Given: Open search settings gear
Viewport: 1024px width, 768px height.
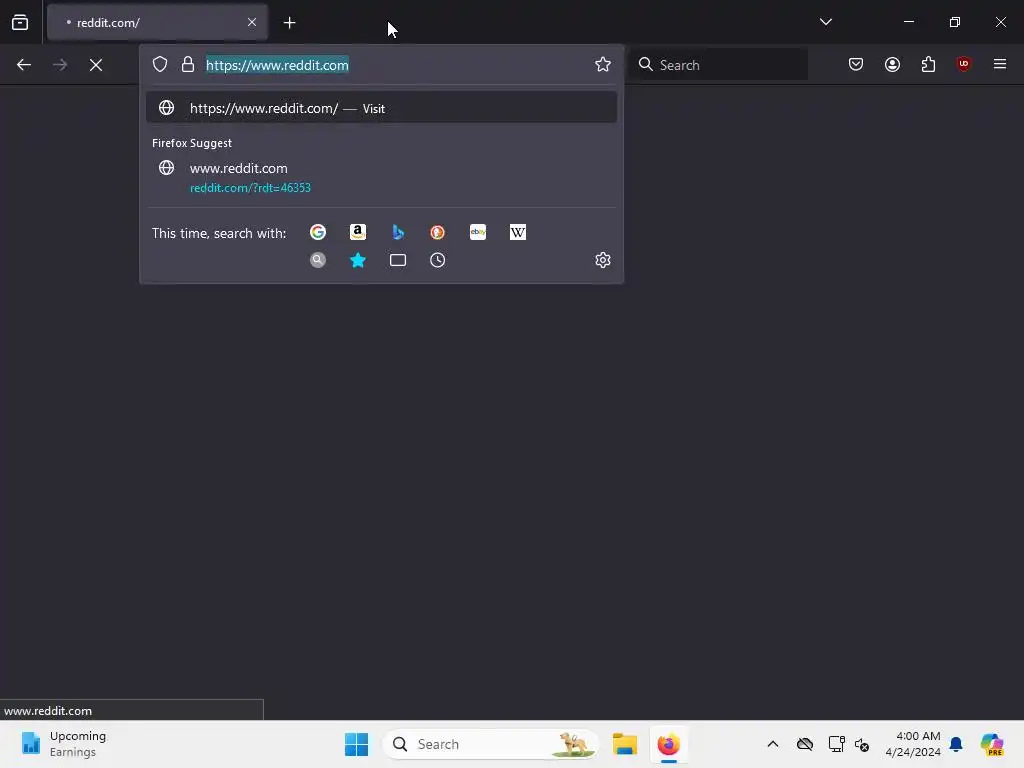Looking at the screenshot, I should tap(603, 260).
